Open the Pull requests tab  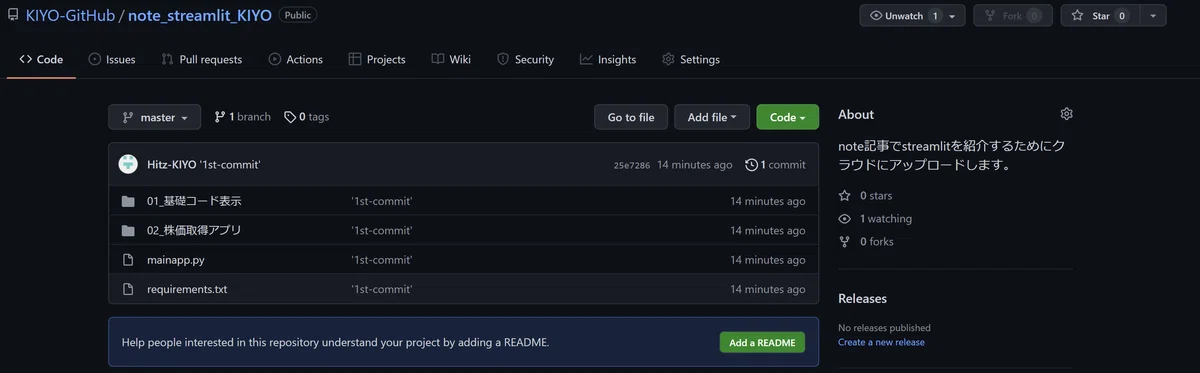(x=202, y=59)
